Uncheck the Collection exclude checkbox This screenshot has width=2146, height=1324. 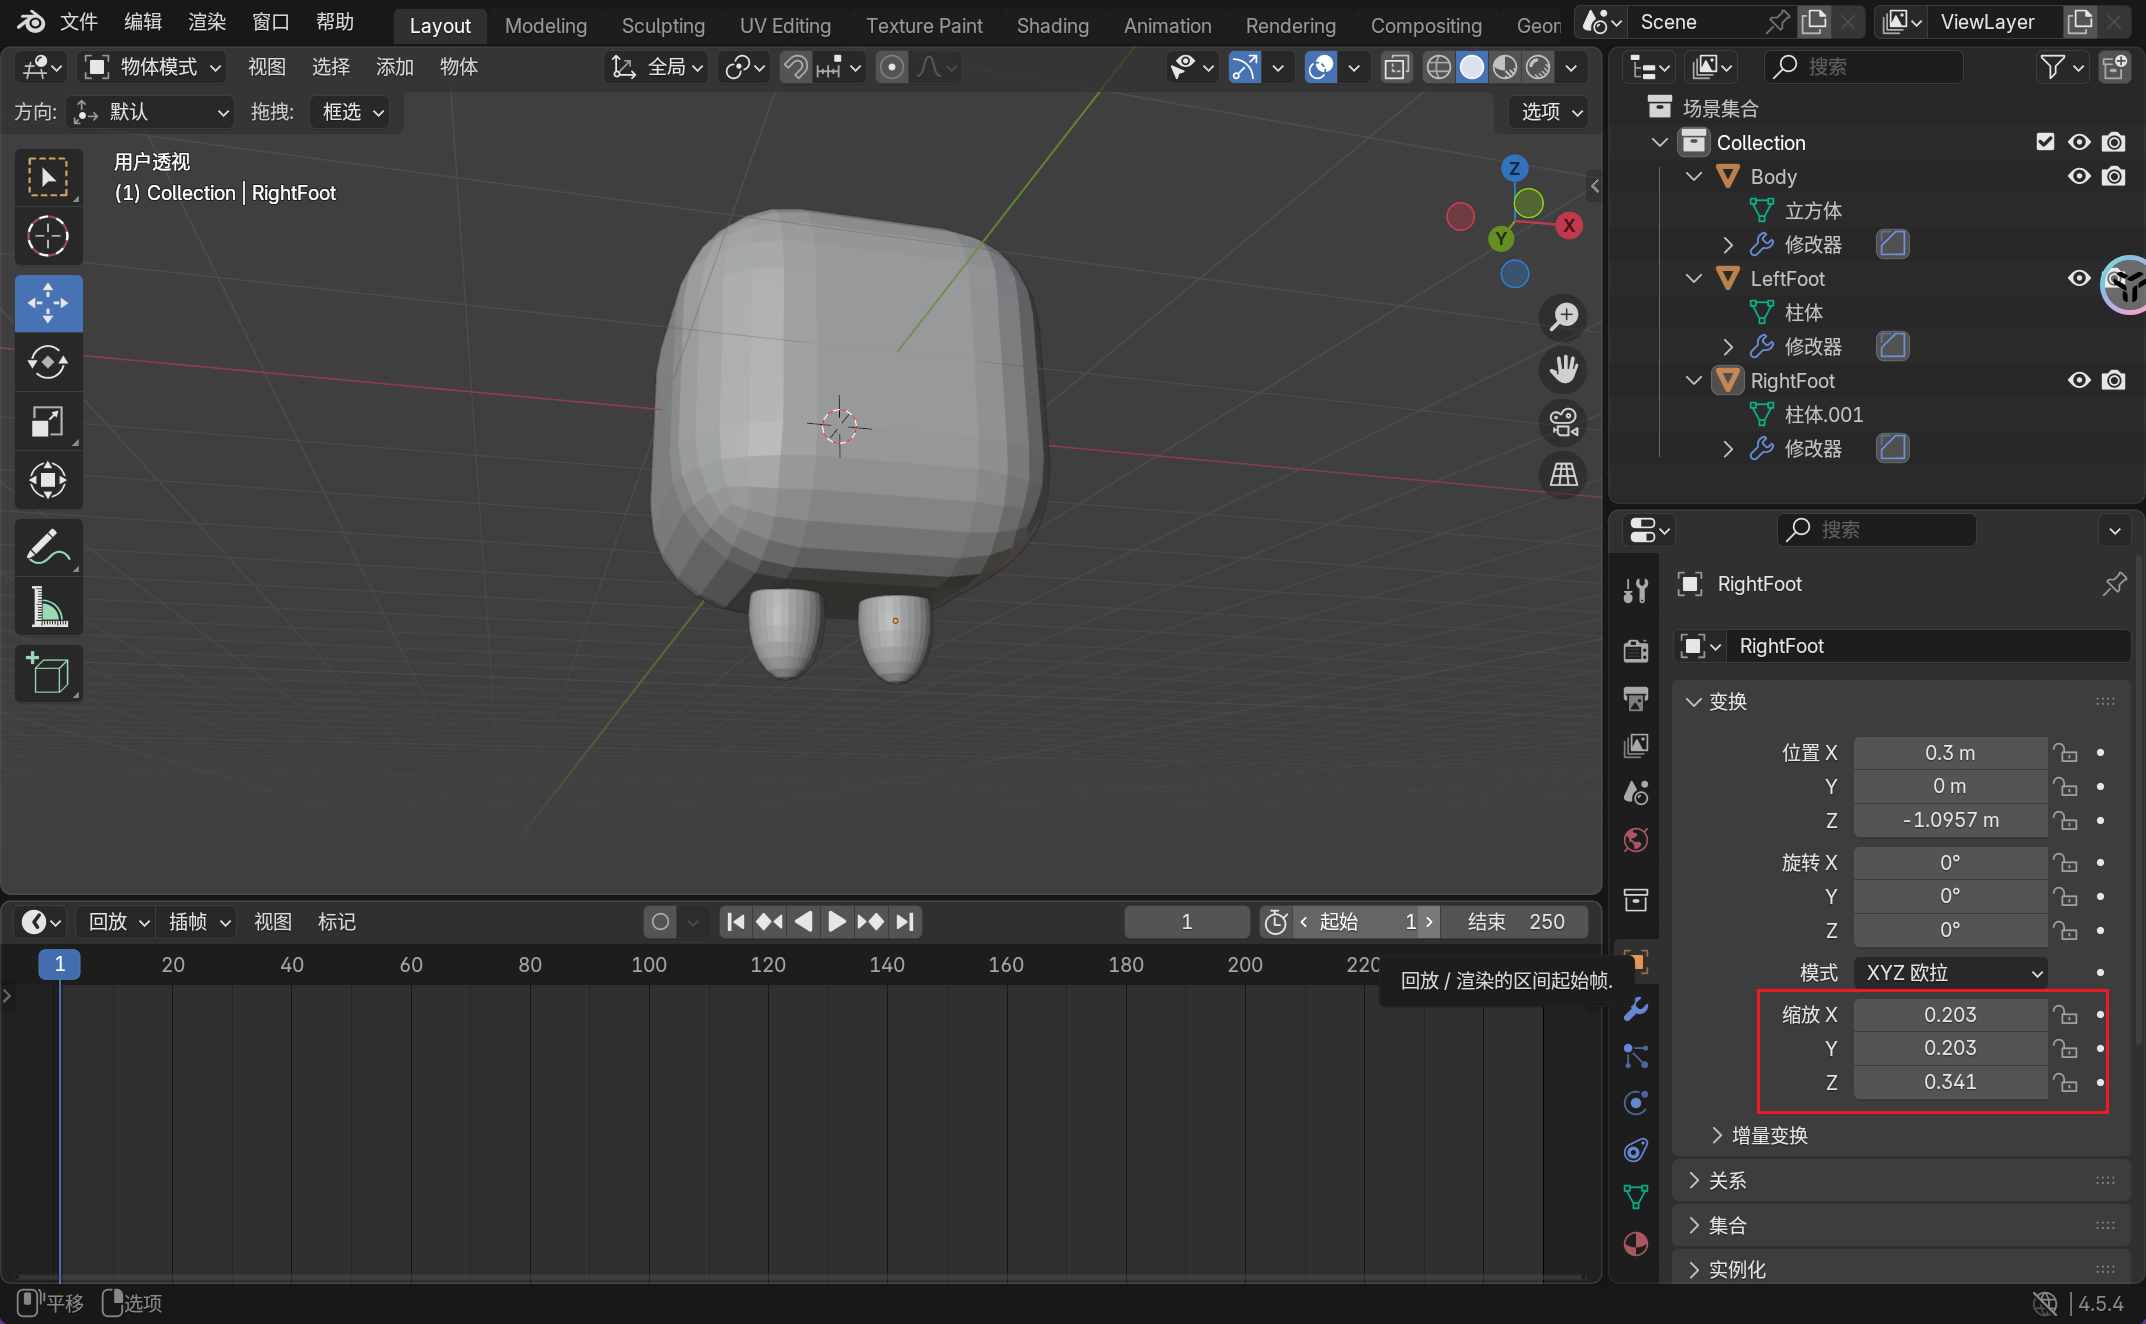[x=2045, y=142]
